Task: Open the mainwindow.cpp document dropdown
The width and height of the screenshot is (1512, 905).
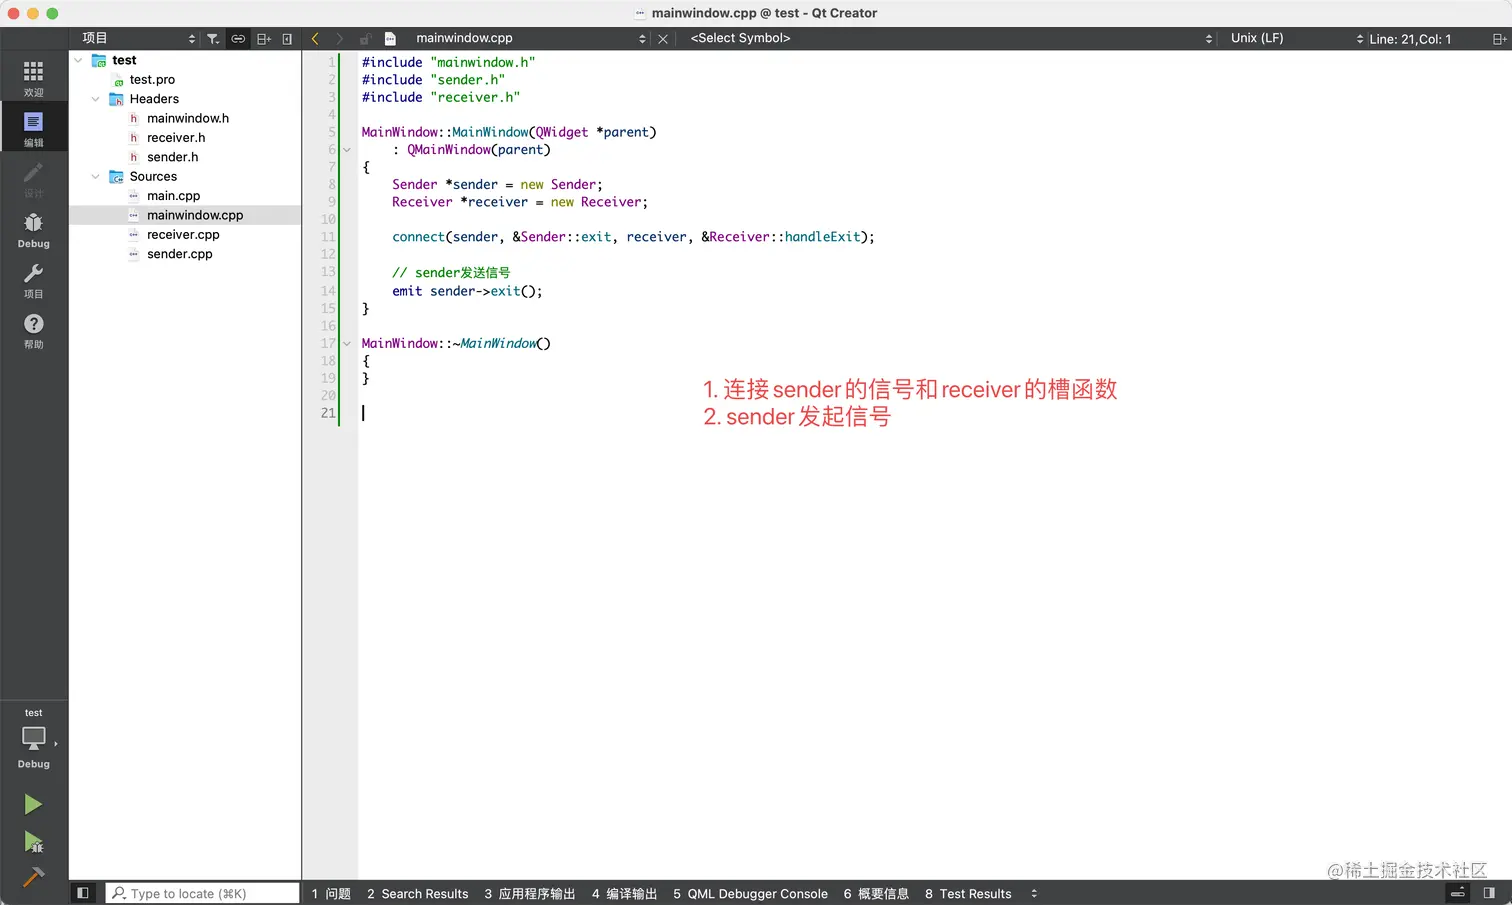Action: pyautogui.click(x=530, y=38)
